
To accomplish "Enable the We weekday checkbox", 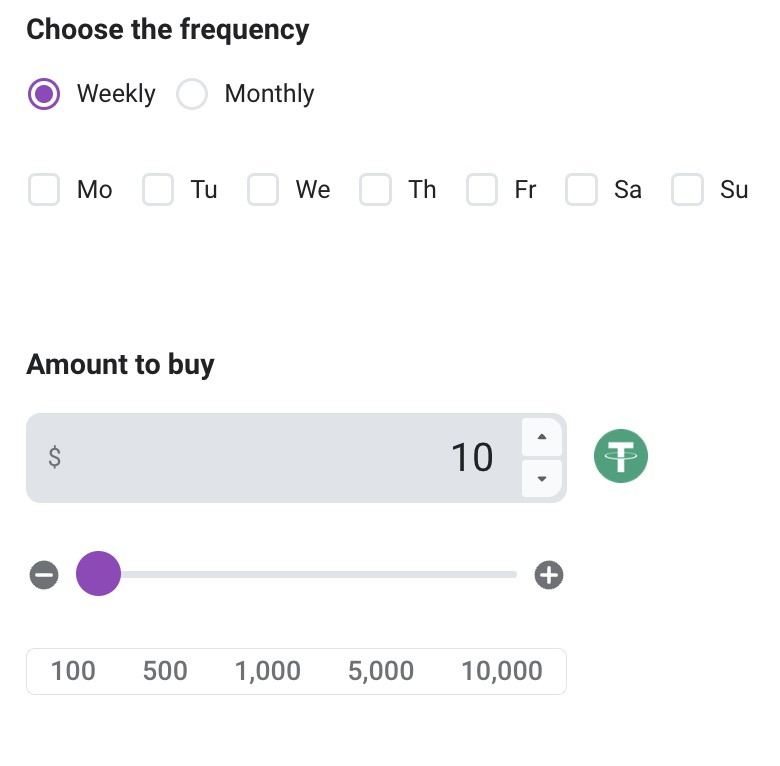I will [263, 190].
